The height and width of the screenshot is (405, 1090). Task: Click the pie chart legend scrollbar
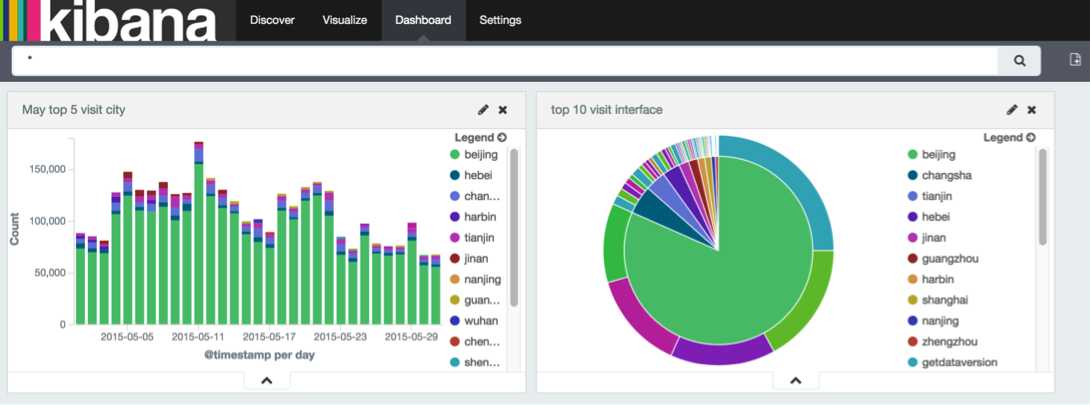pyautogui.click(x=1043, y=197)
